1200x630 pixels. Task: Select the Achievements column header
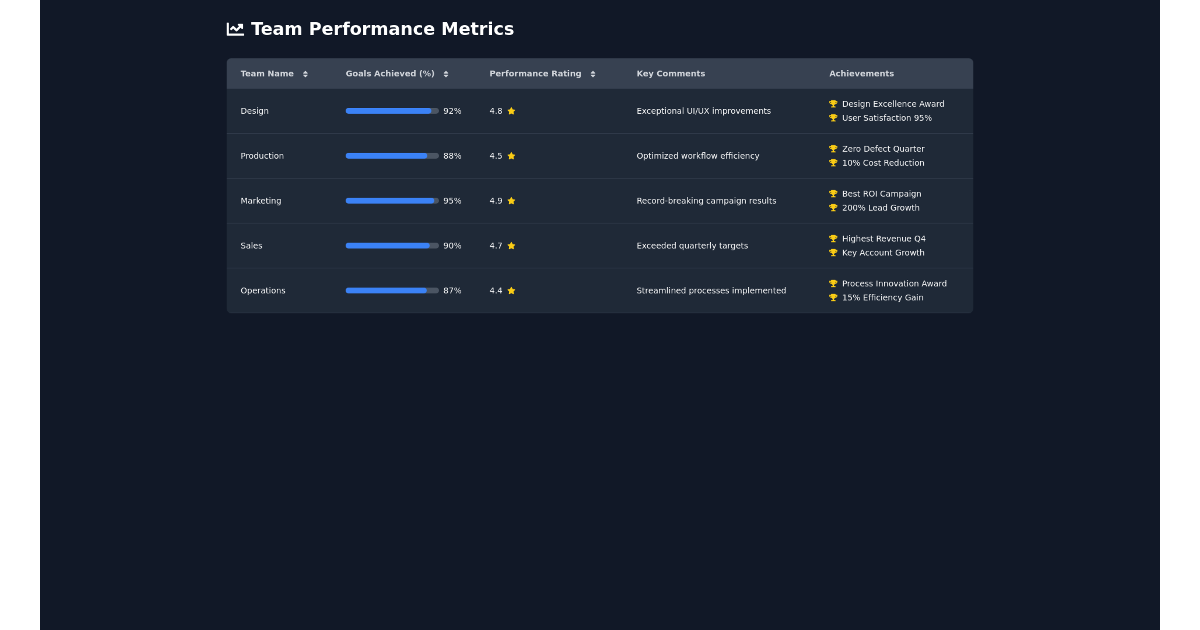click(861, 73)
